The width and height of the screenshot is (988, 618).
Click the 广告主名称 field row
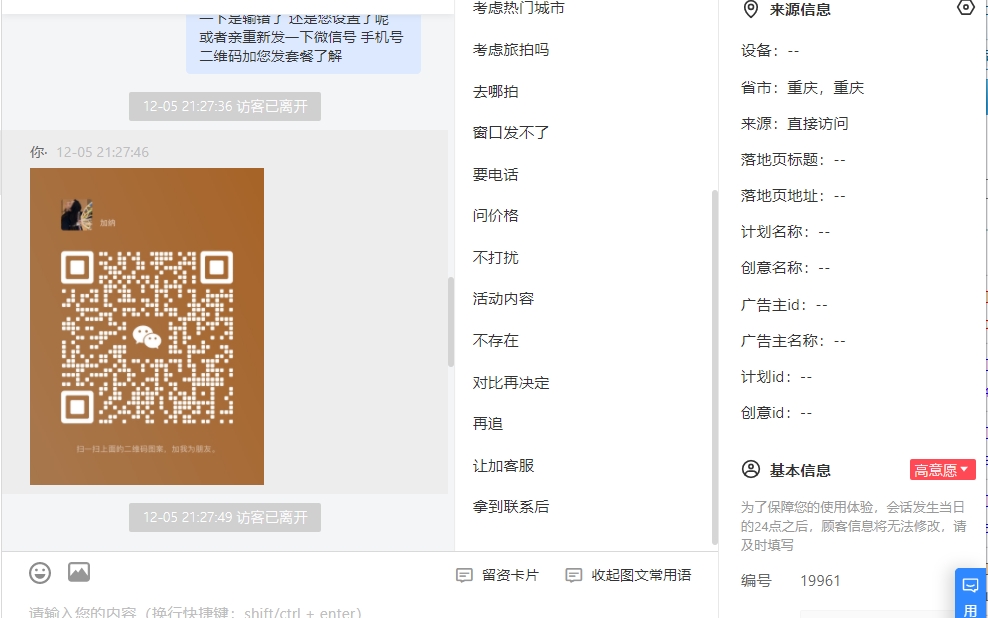[793, 341]
